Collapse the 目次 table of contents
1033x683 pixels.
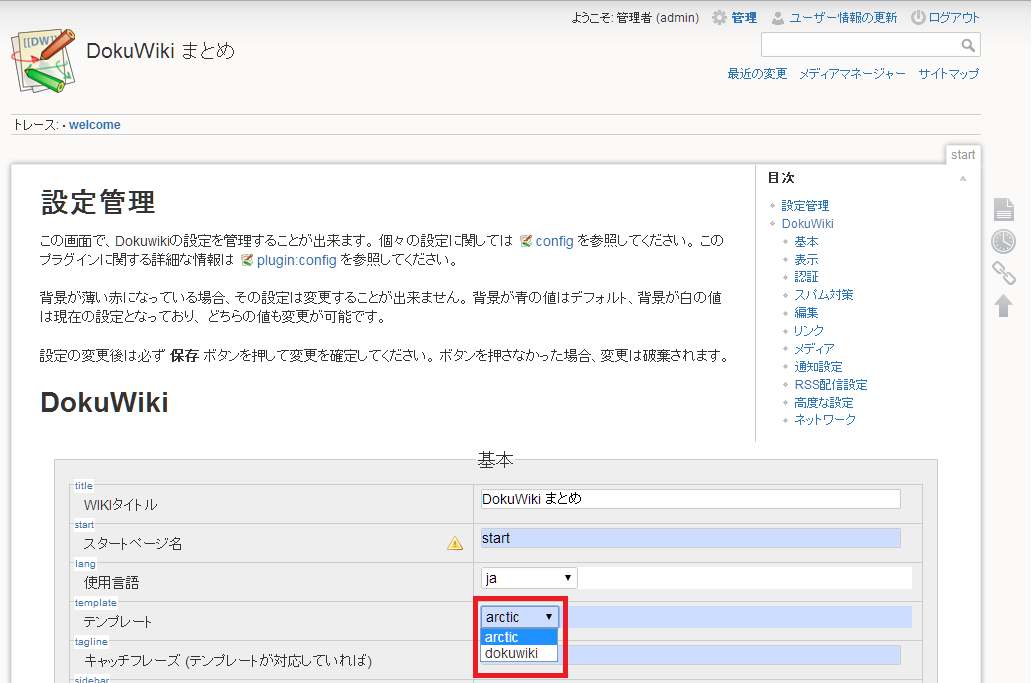963,178
